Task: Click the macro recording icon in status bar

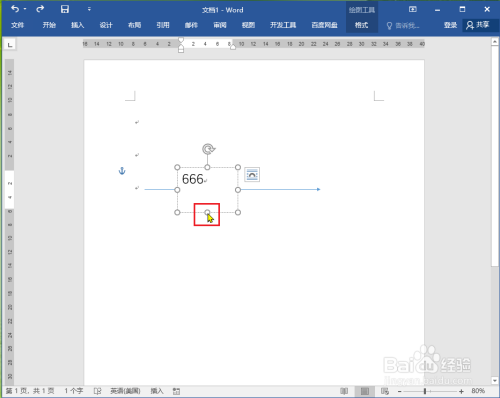Action: pos(177,391)
